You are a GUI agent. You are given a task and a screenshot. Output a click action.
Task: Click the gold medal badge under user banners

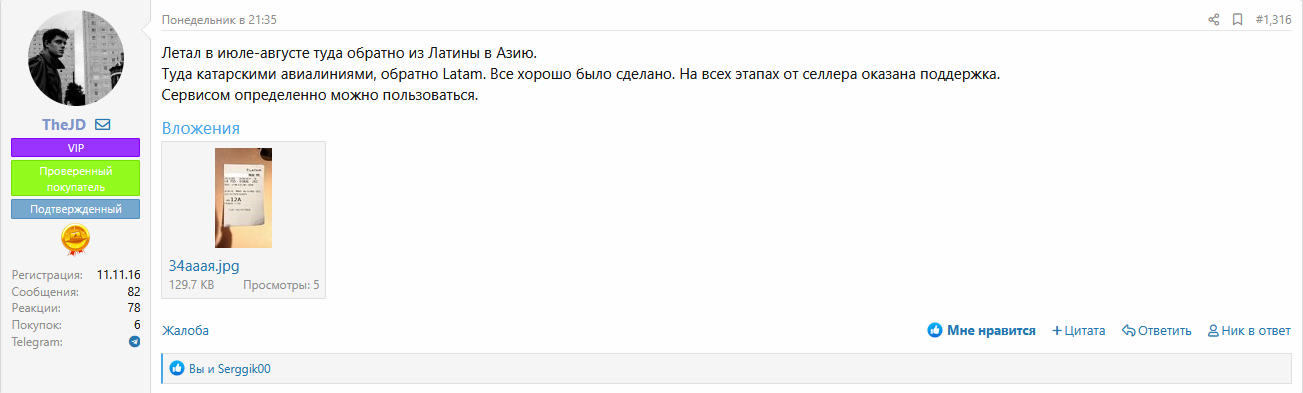pos(75,240)
